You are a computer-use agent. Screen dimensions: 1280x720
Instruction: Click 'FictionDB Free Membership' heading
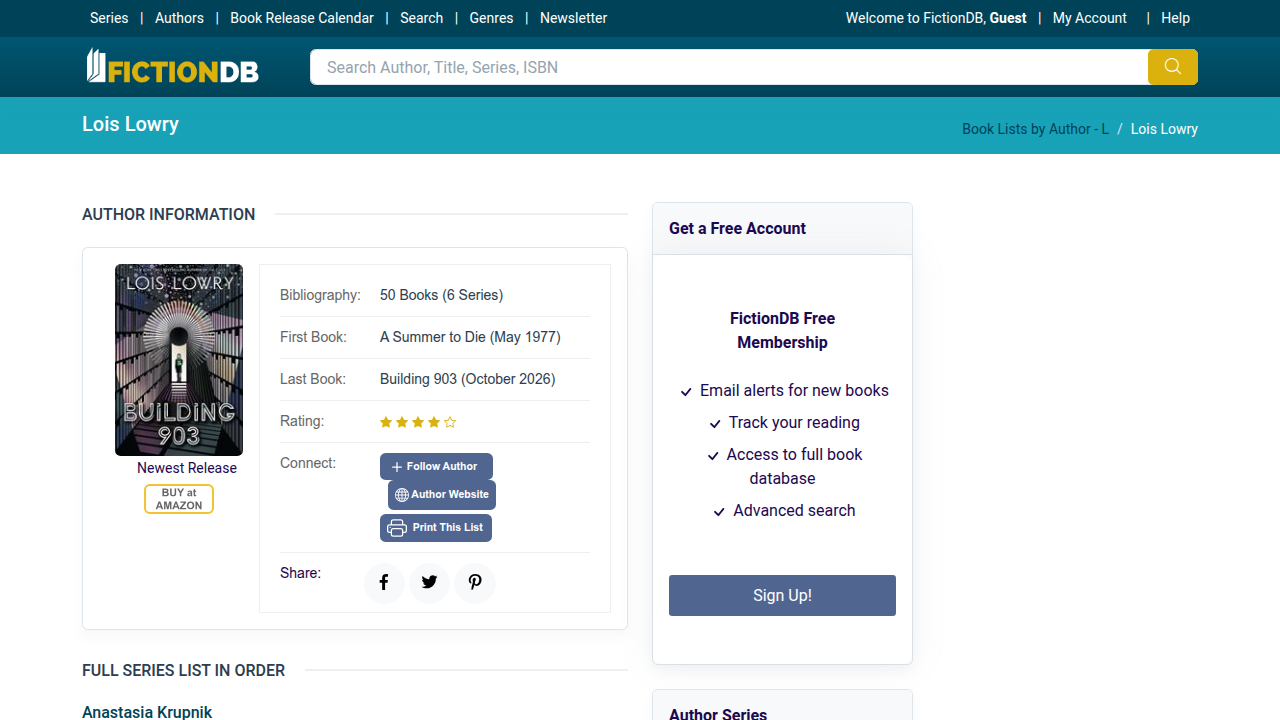(782, 330)
